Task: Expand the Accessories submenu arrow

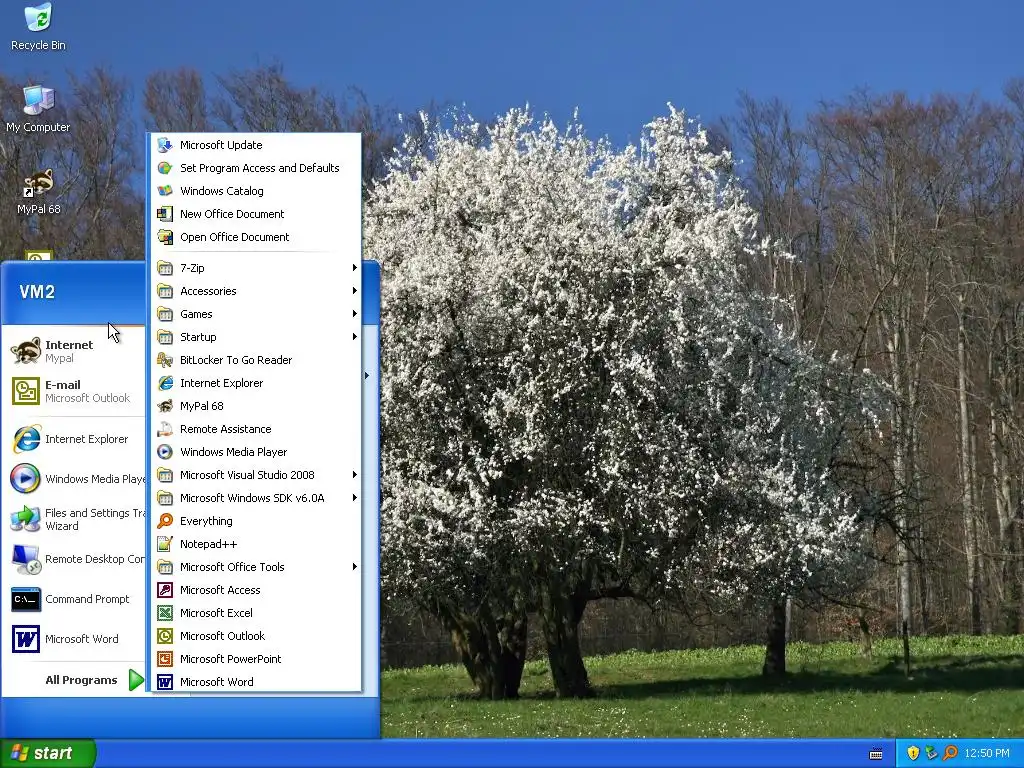Action: 354,291
